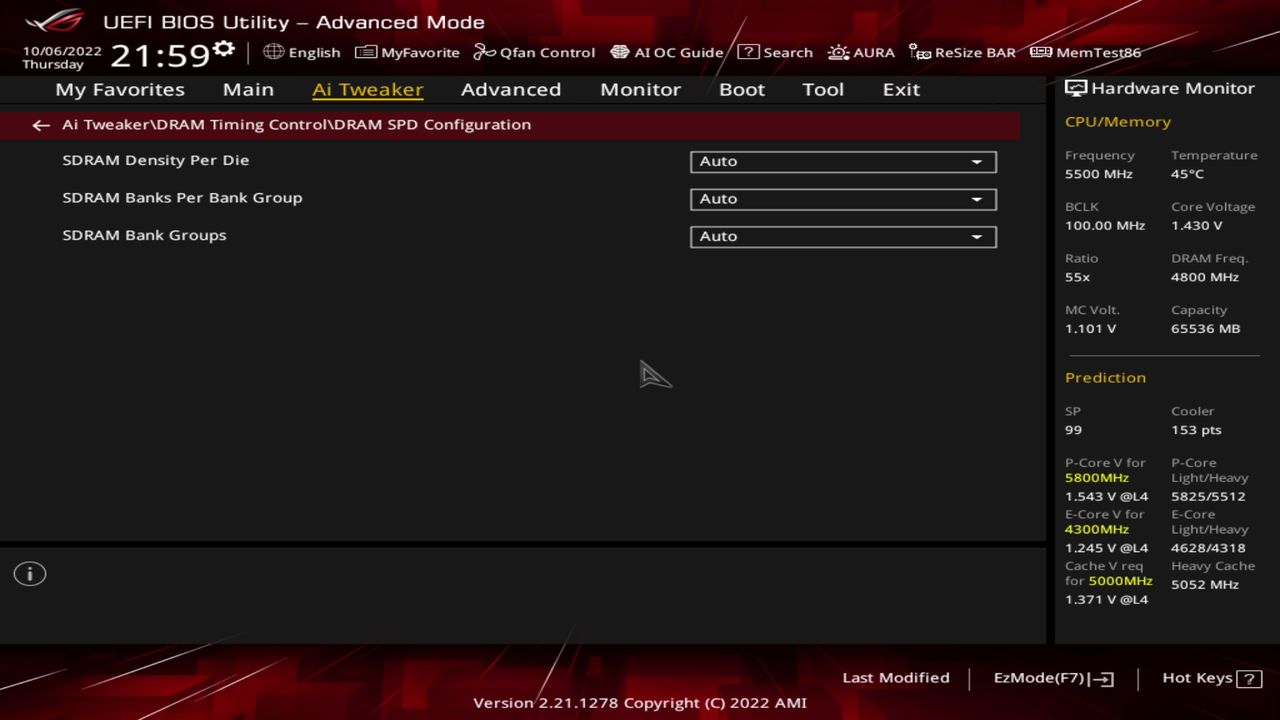
Task: Open the Exit tab
Action: pos(901,89)
